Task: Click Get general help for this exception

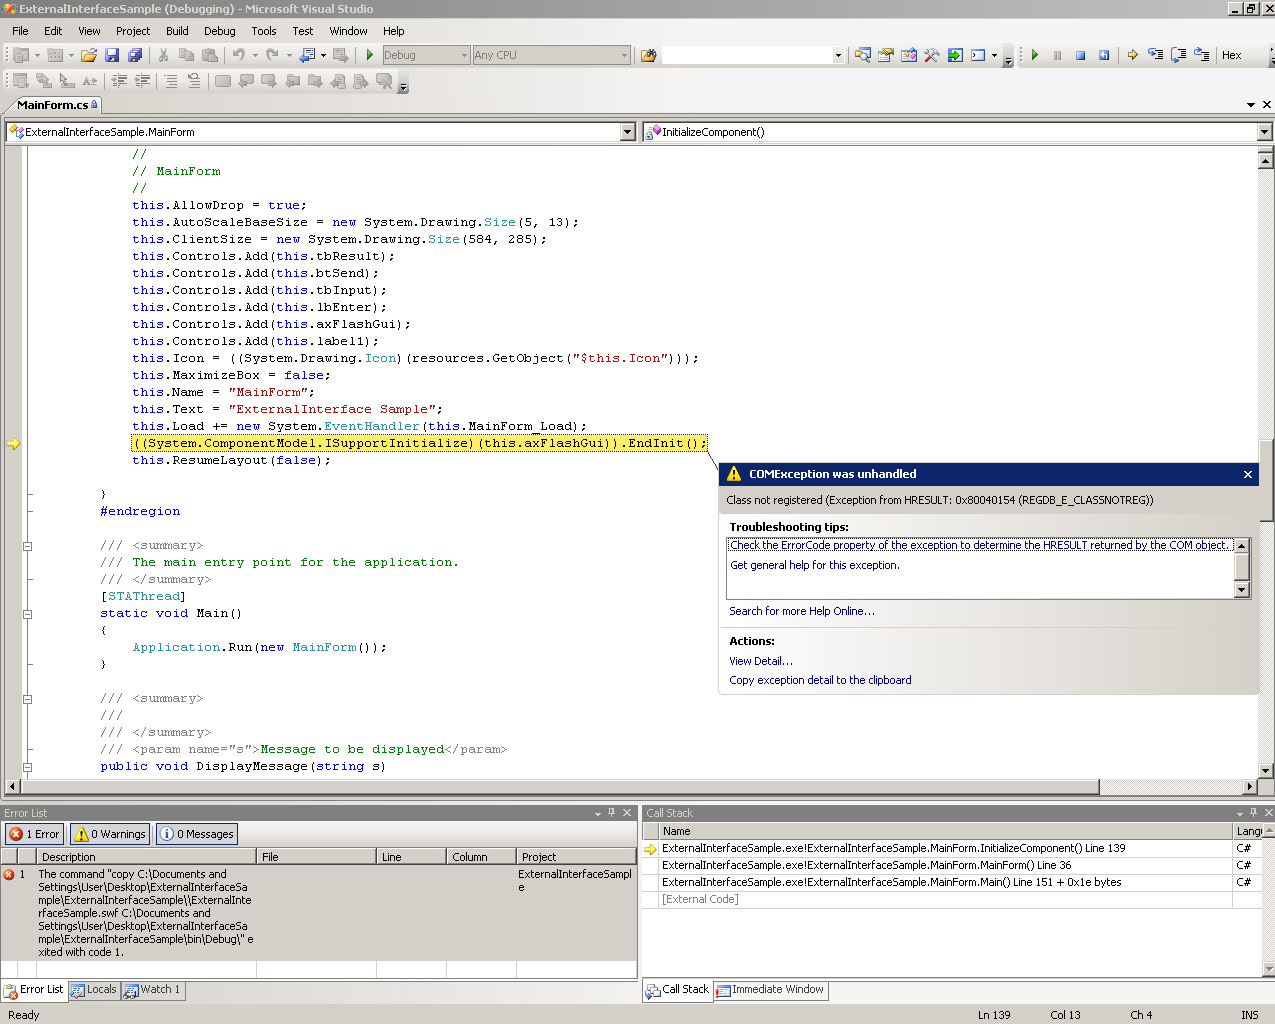Action: [815, 565]
